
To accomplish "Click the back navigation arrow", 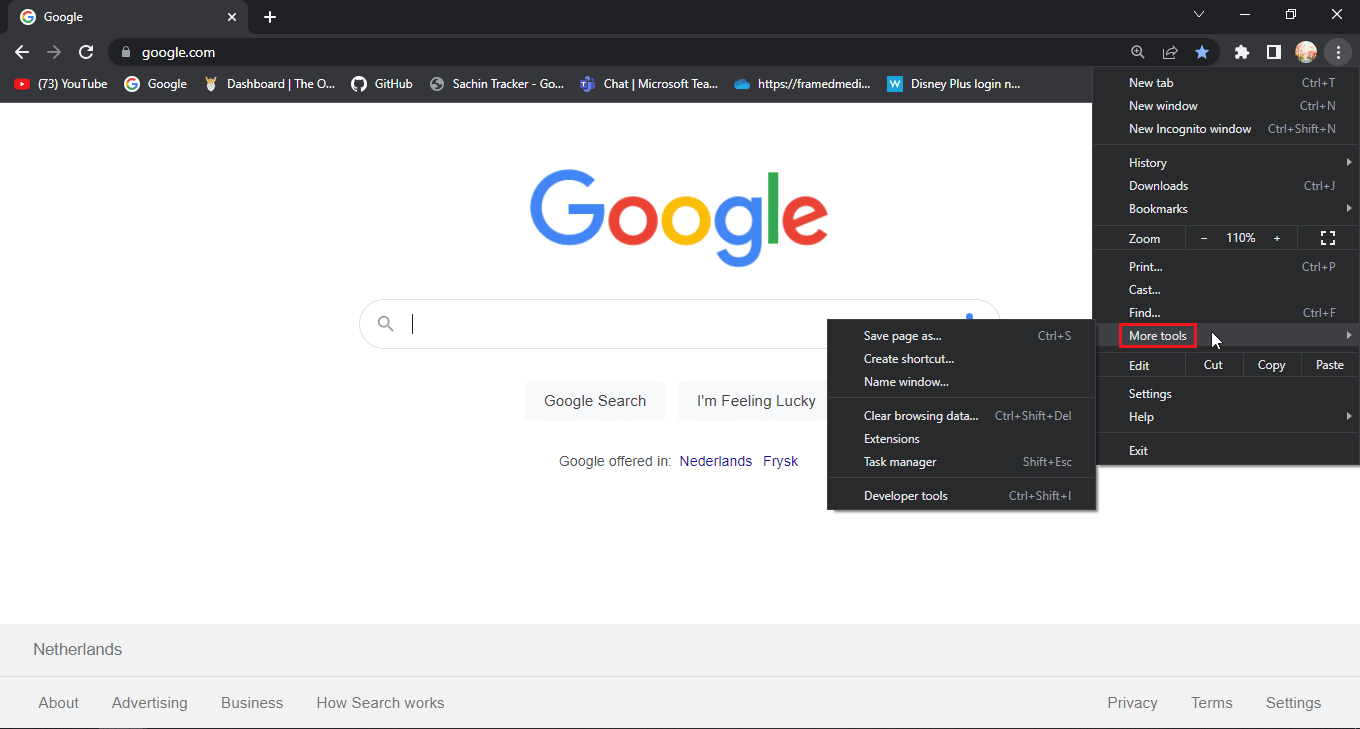I will point(22,52).
